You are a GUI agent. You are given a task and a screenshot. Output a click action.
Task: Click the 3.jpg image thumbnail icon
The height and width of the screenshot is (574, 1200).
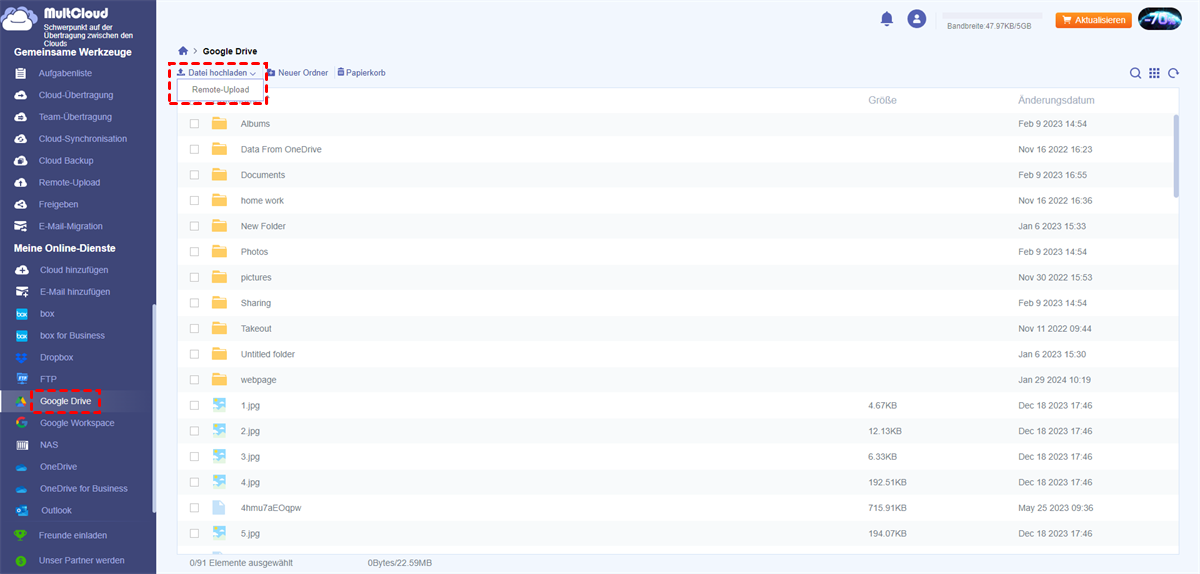219,457
